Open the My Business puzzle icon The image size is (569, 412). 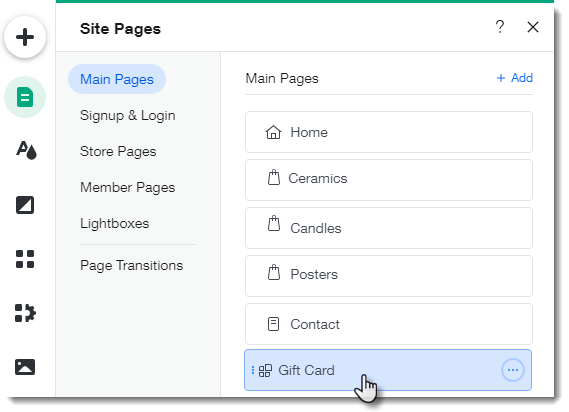(25, 313)
